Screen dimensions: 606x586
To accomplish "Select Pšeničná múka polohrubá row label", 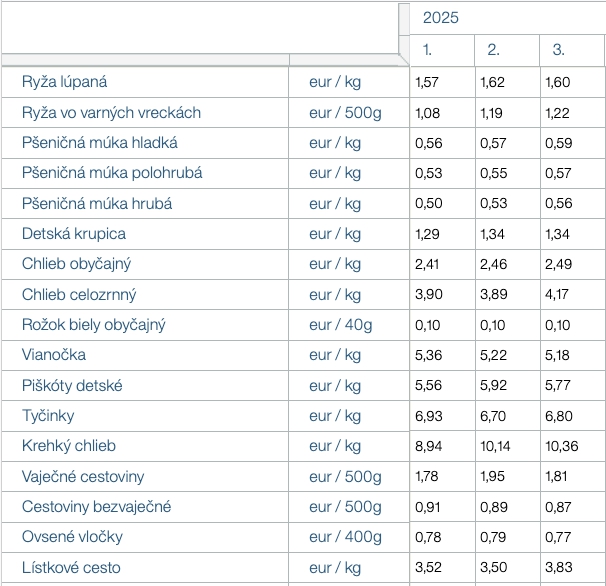I will [112, 173].
